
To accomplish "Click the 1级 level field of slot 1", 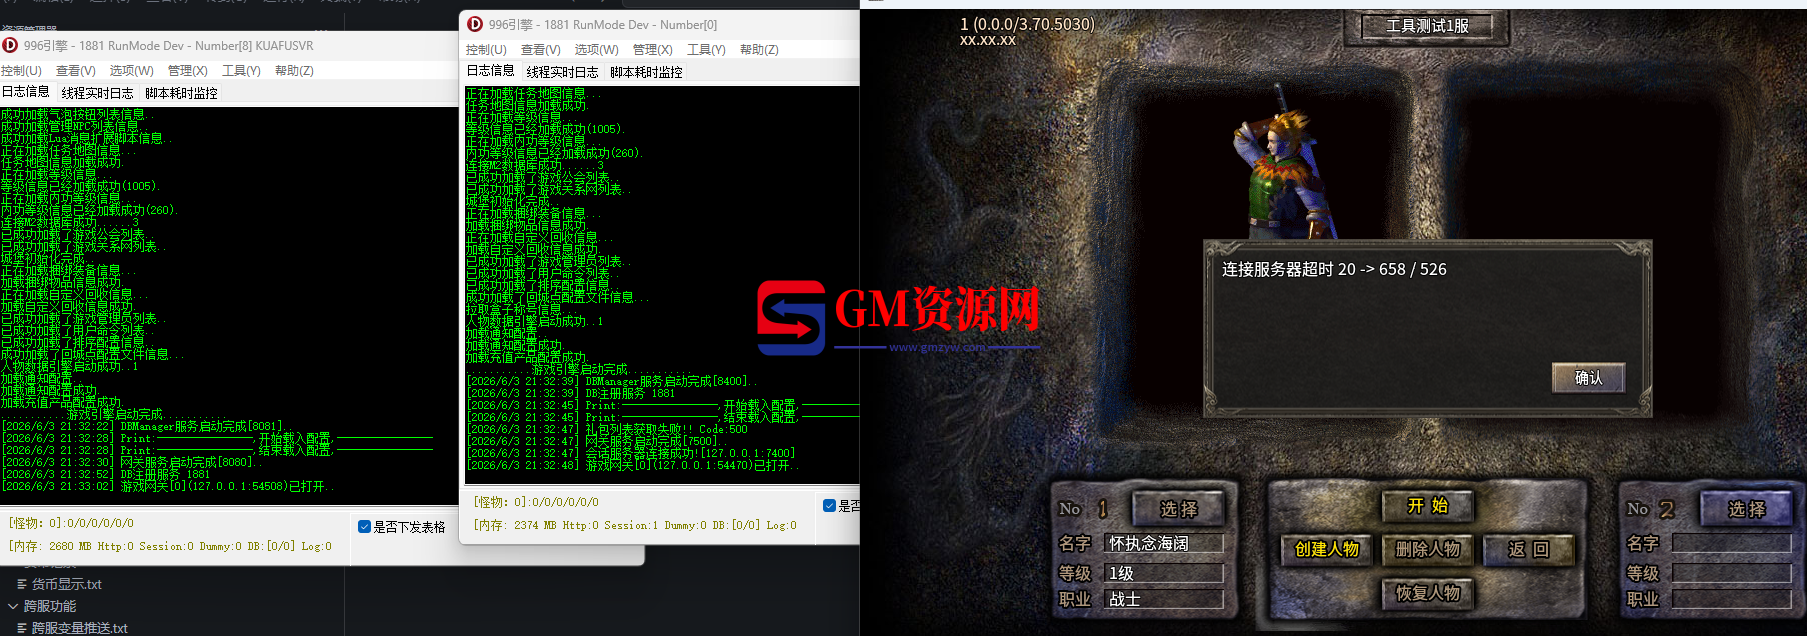I will pyautogui.click(x=1164, y=573).
